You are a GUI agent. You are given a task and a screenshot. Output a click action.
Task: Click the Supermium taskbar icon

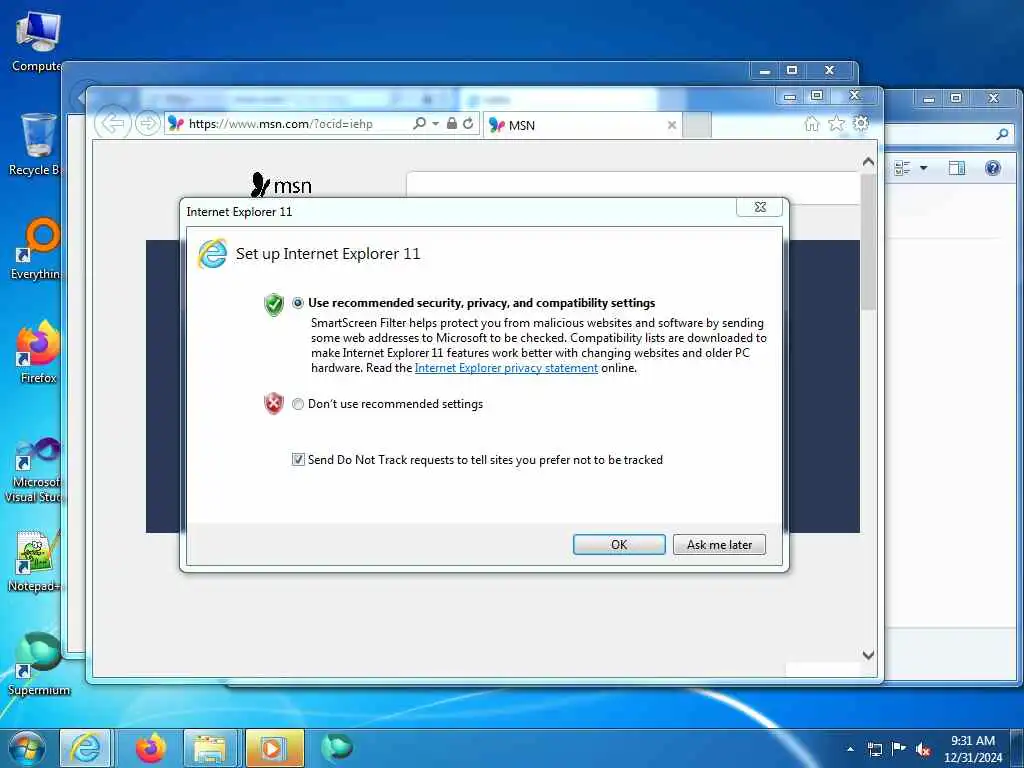337,747
